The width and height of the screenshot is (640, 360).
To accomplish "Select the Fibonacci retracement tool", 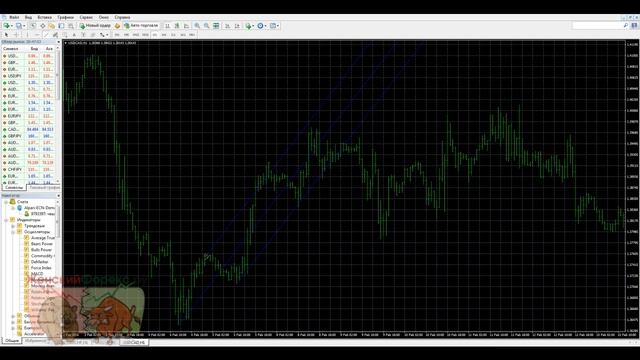I will 64,35.
